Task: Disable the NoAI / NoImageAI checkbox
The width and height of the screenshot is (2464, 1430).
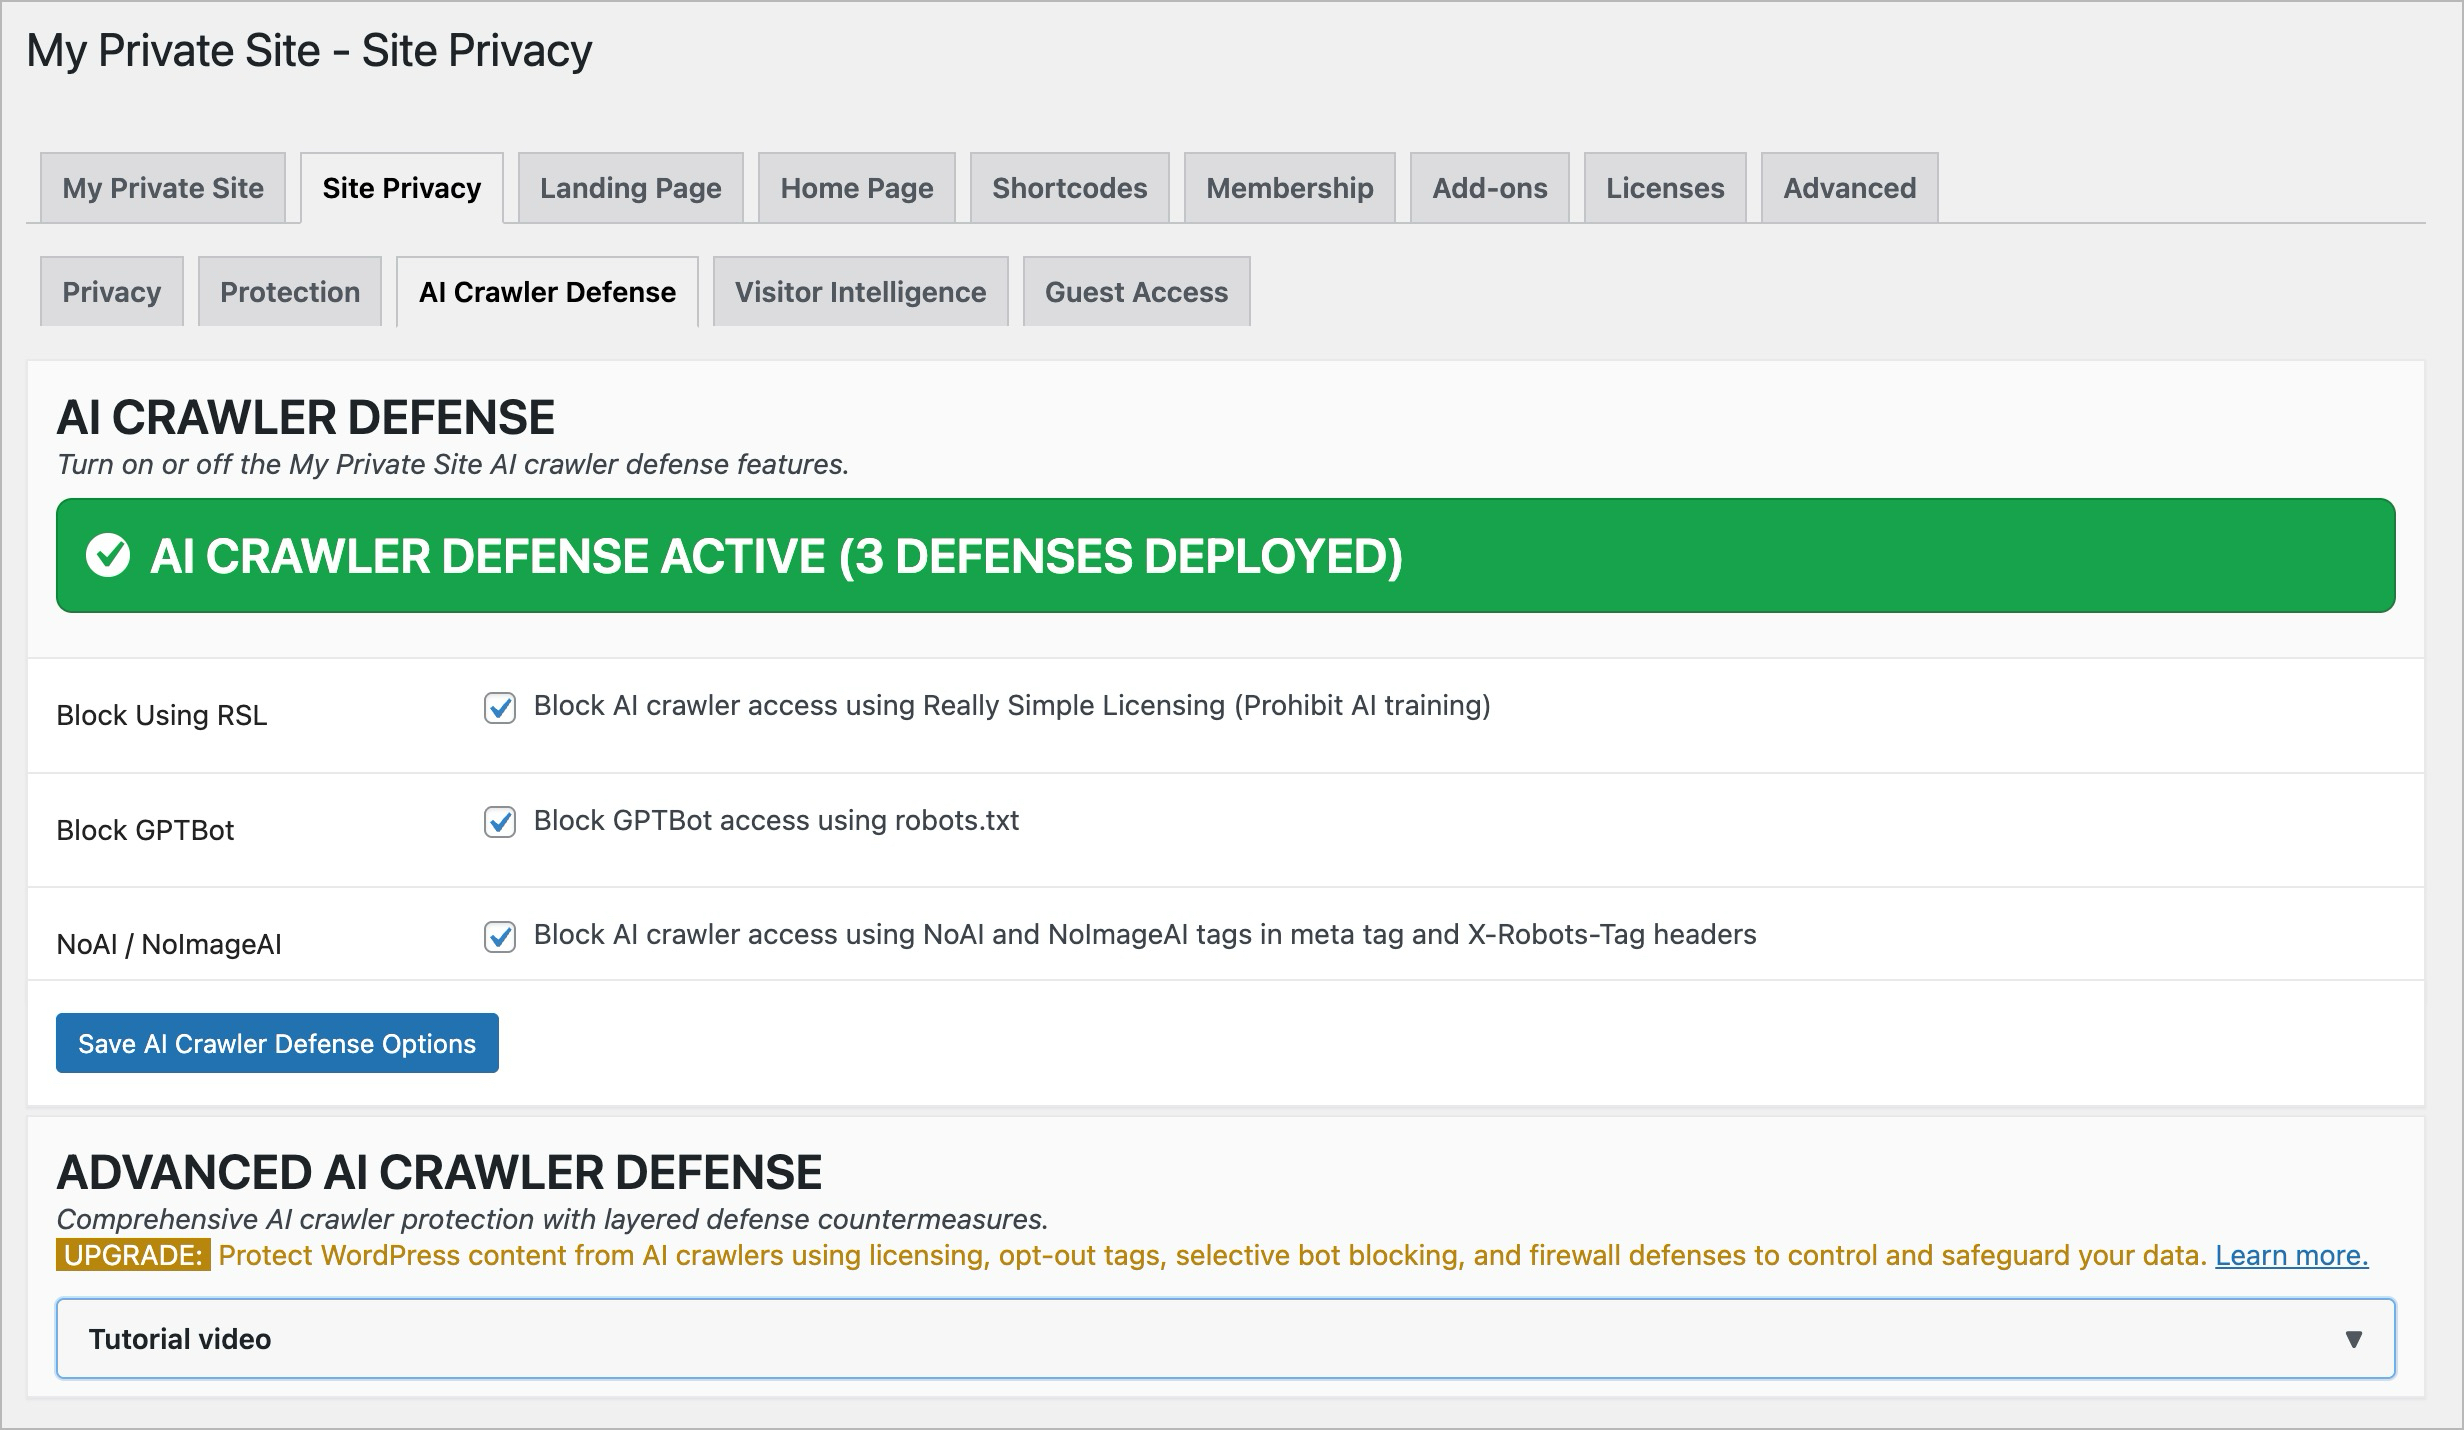Action: pos(500,937)
